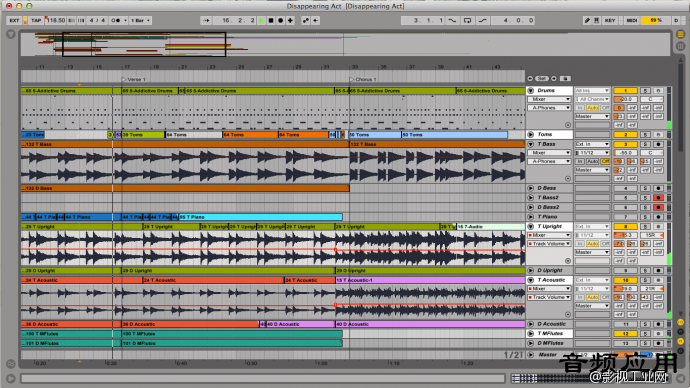
Task: Click the CPU load 59% meter
Action: point(655,20)
